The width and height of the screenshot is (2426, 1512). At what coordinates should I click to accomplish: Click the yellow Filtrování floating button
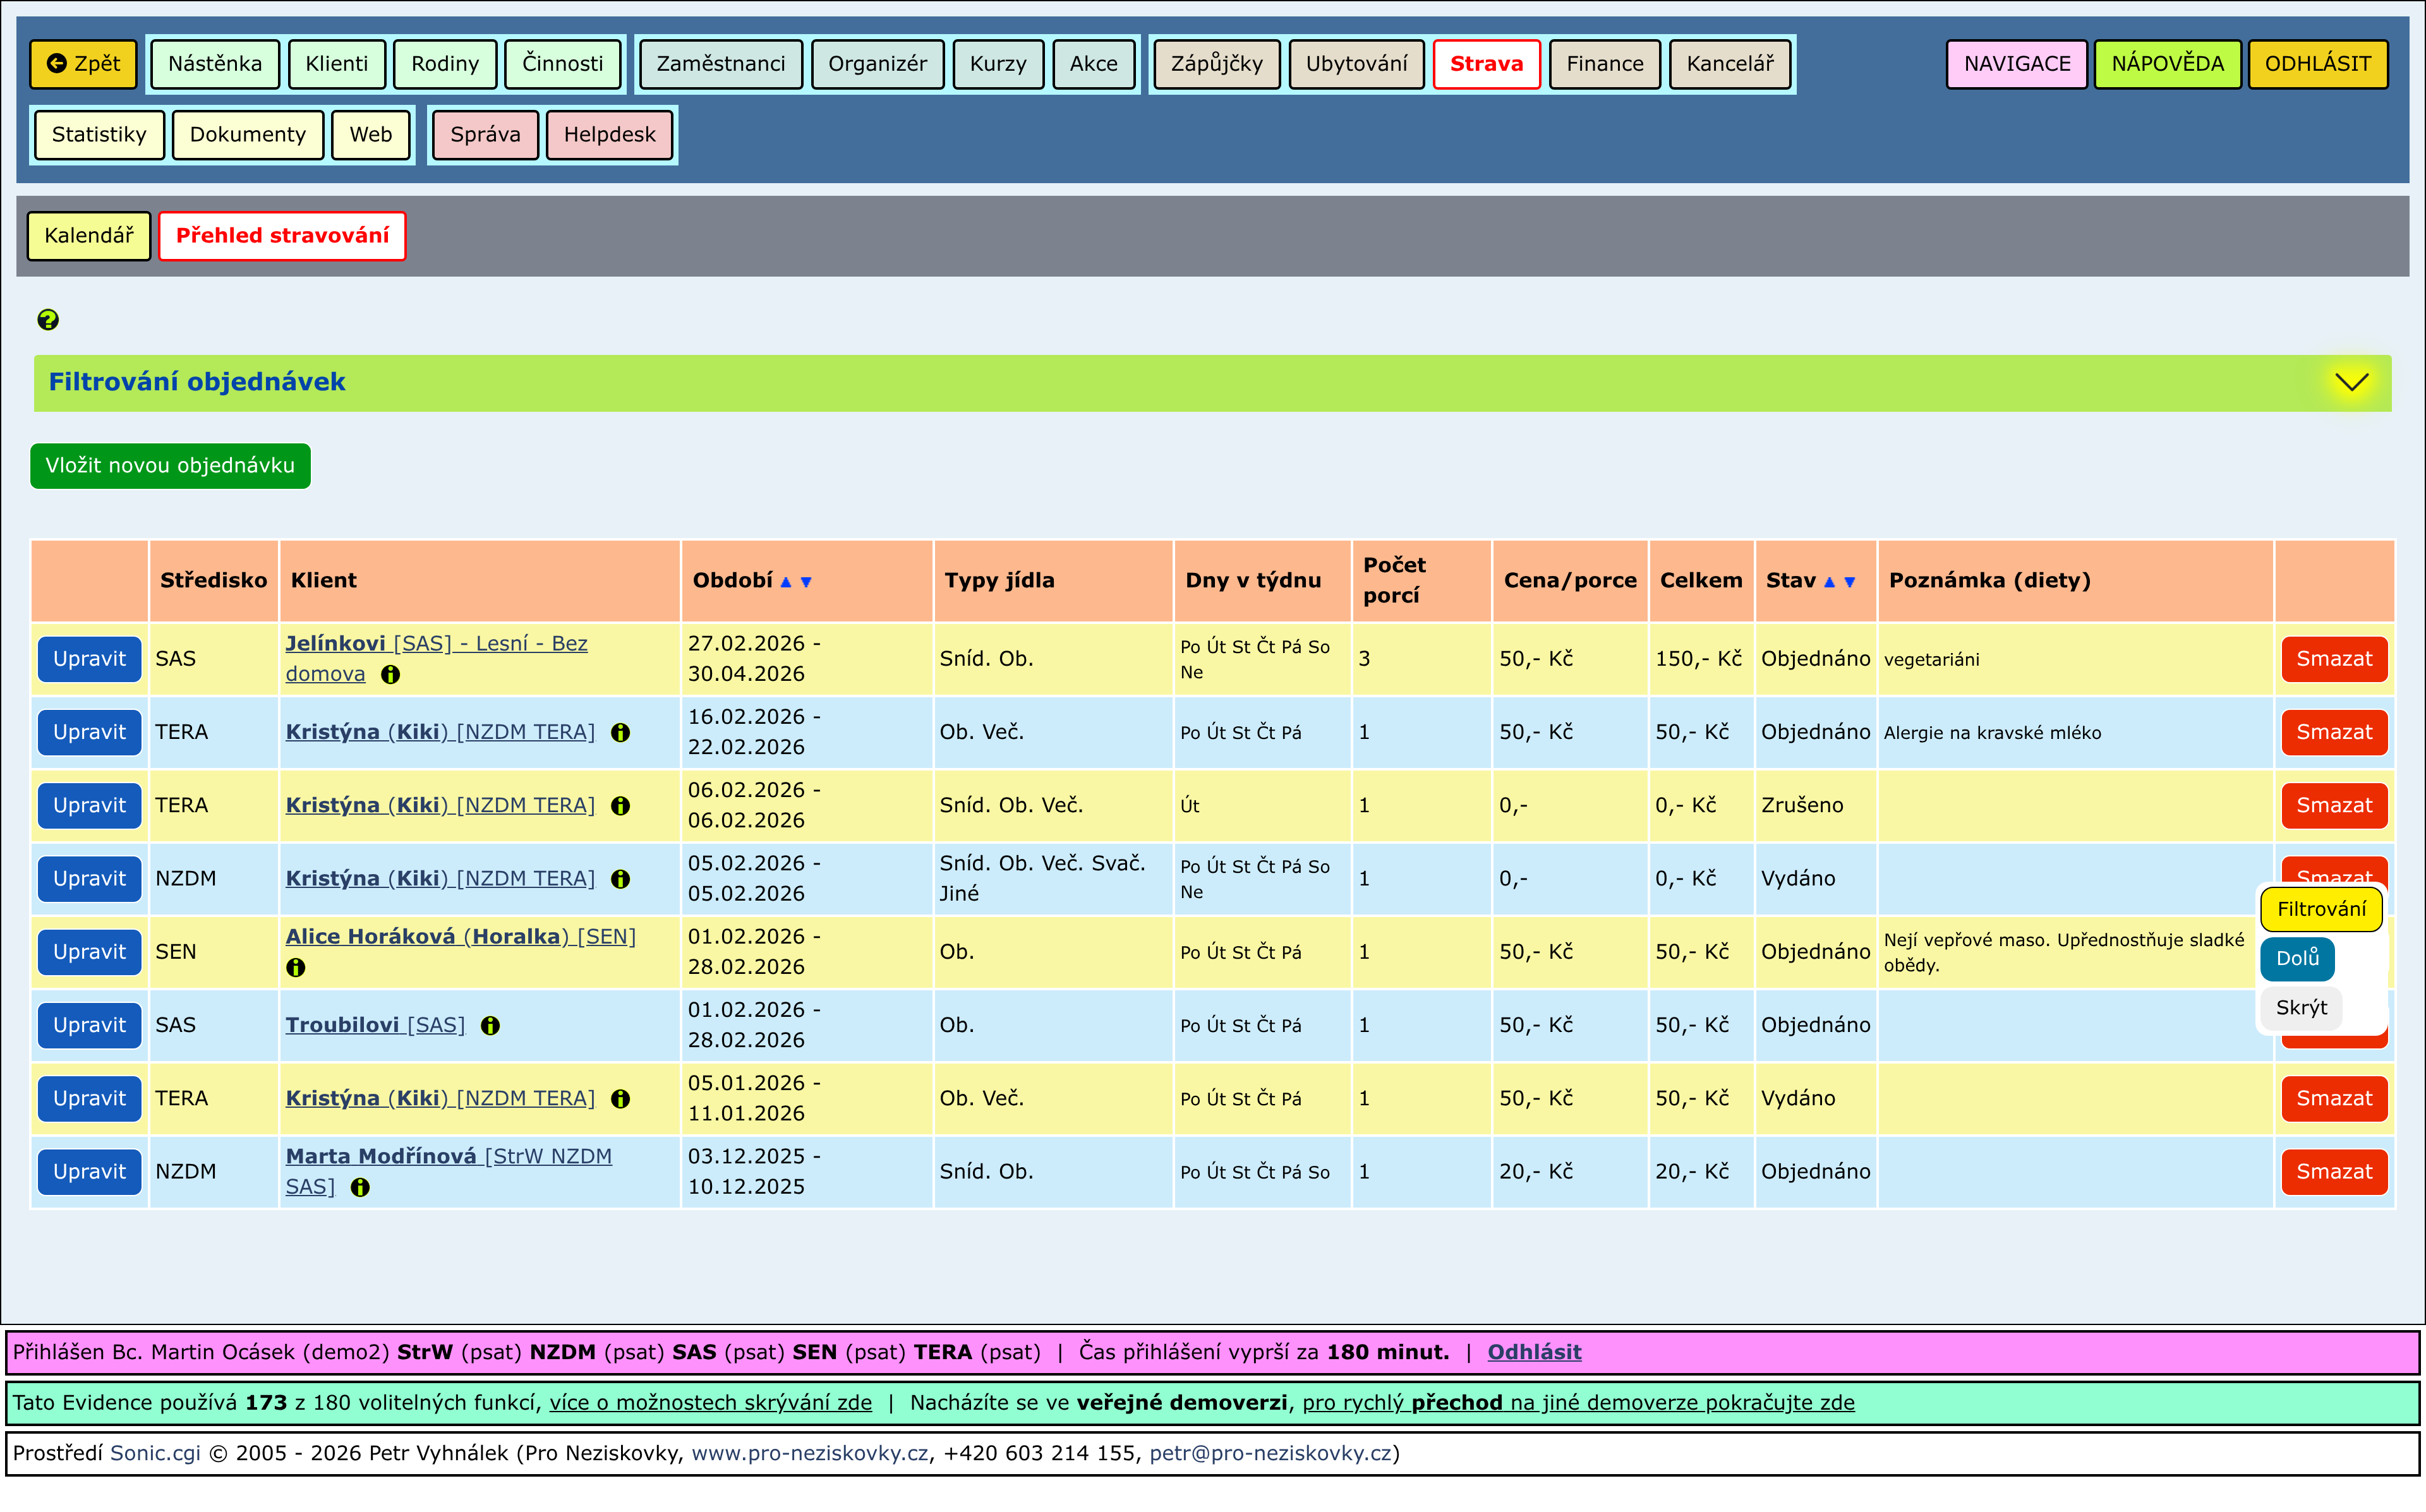[2321, 909]
